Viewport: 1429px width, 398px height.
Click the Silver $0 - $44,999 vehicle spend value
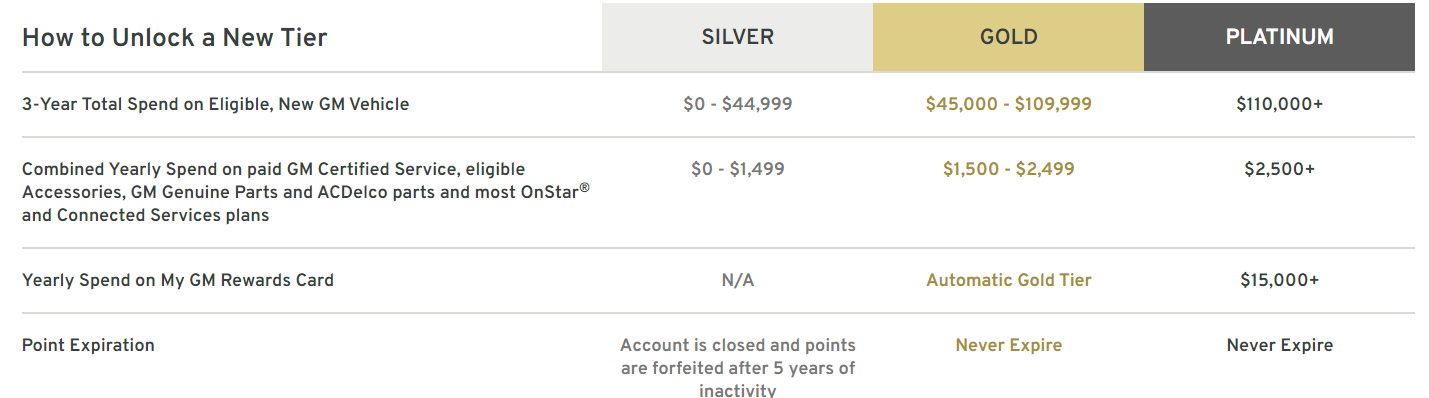(738, 104)
